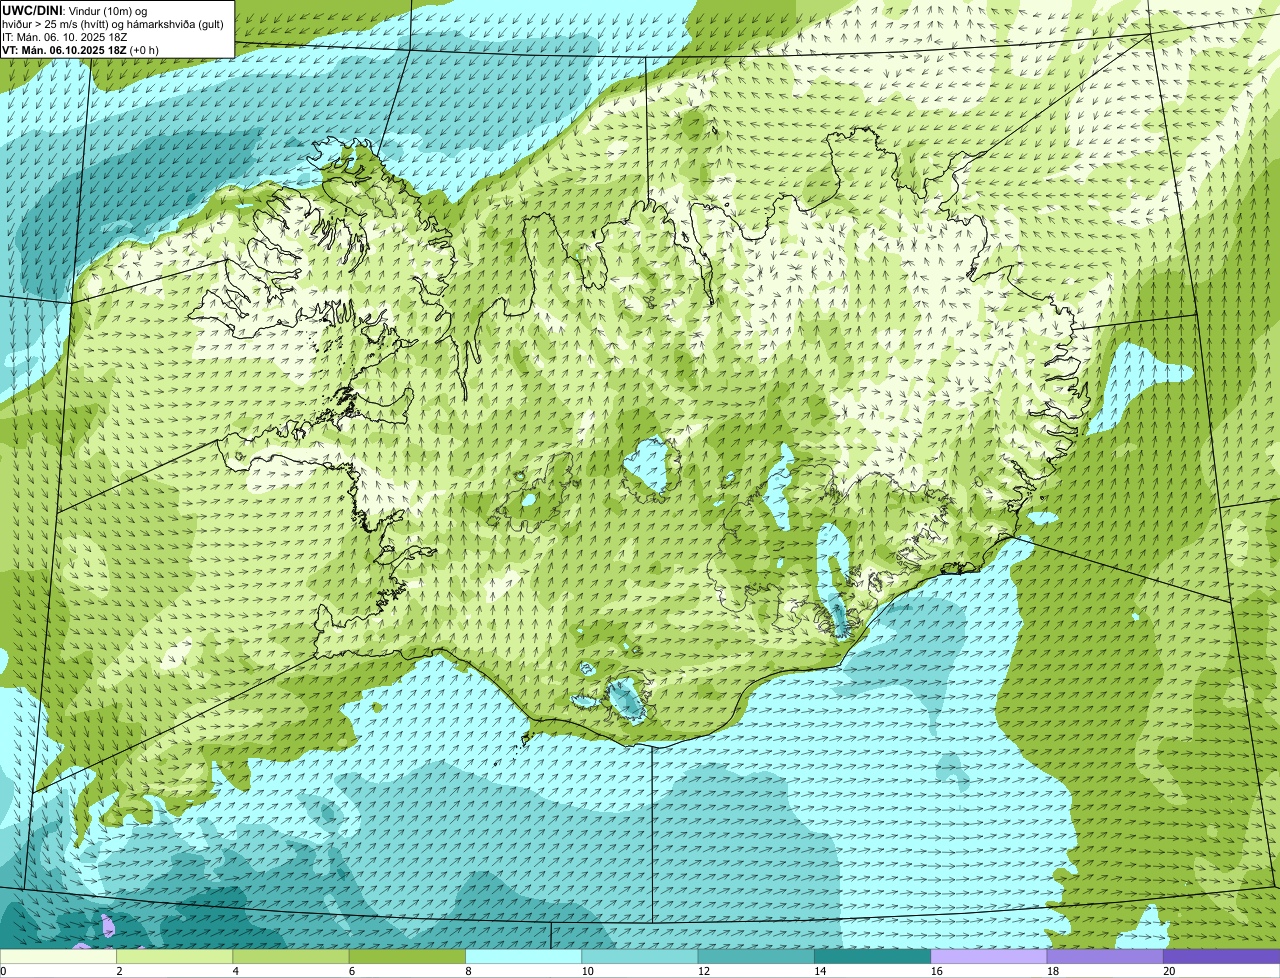This screenshot has width=1280, height=978.
Task: Click the 'UWC/DINI' title text
Action: pyautogui.click(x=32, y=11)
